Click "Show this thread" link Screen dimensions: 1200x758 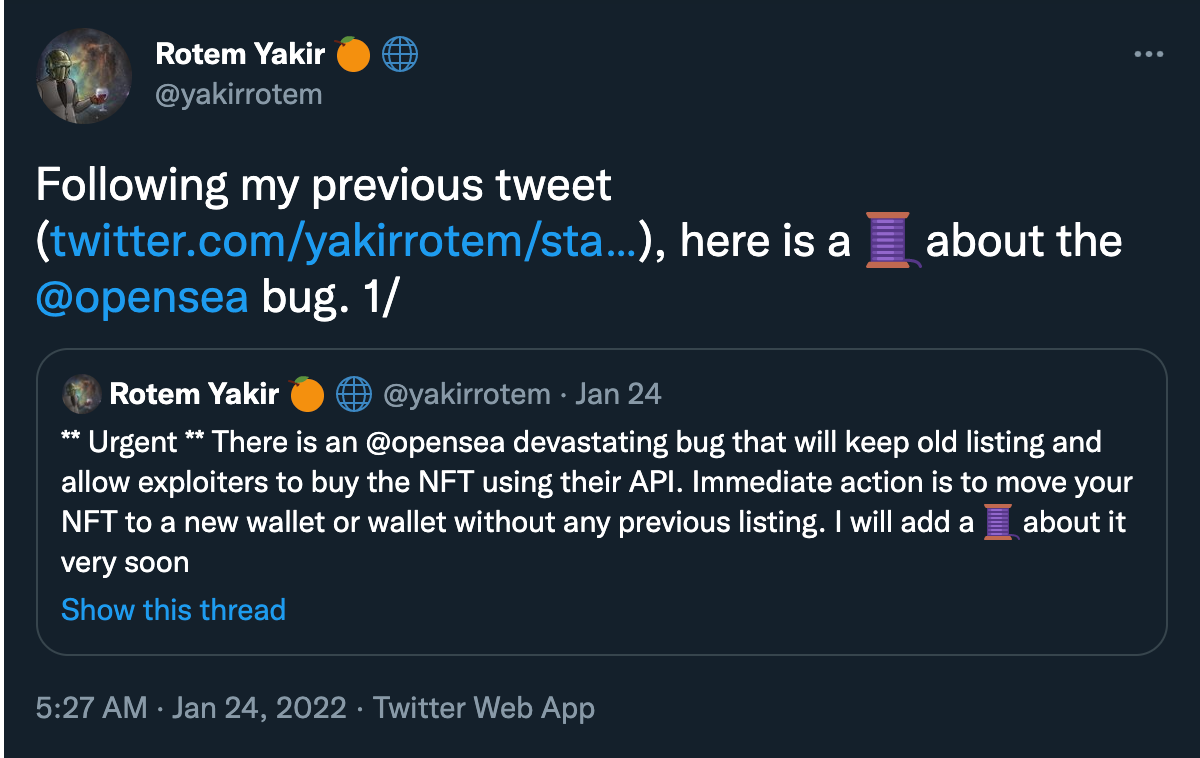(x=173, y=610)
